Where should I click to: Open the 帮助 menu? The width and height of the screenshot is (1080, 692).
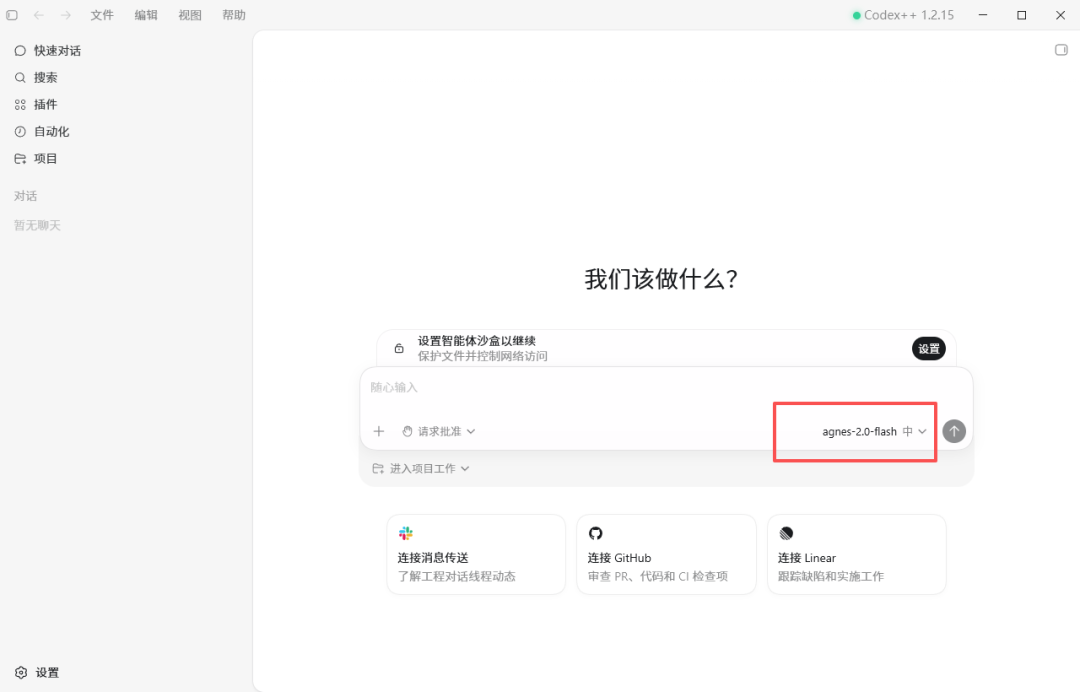234,14
